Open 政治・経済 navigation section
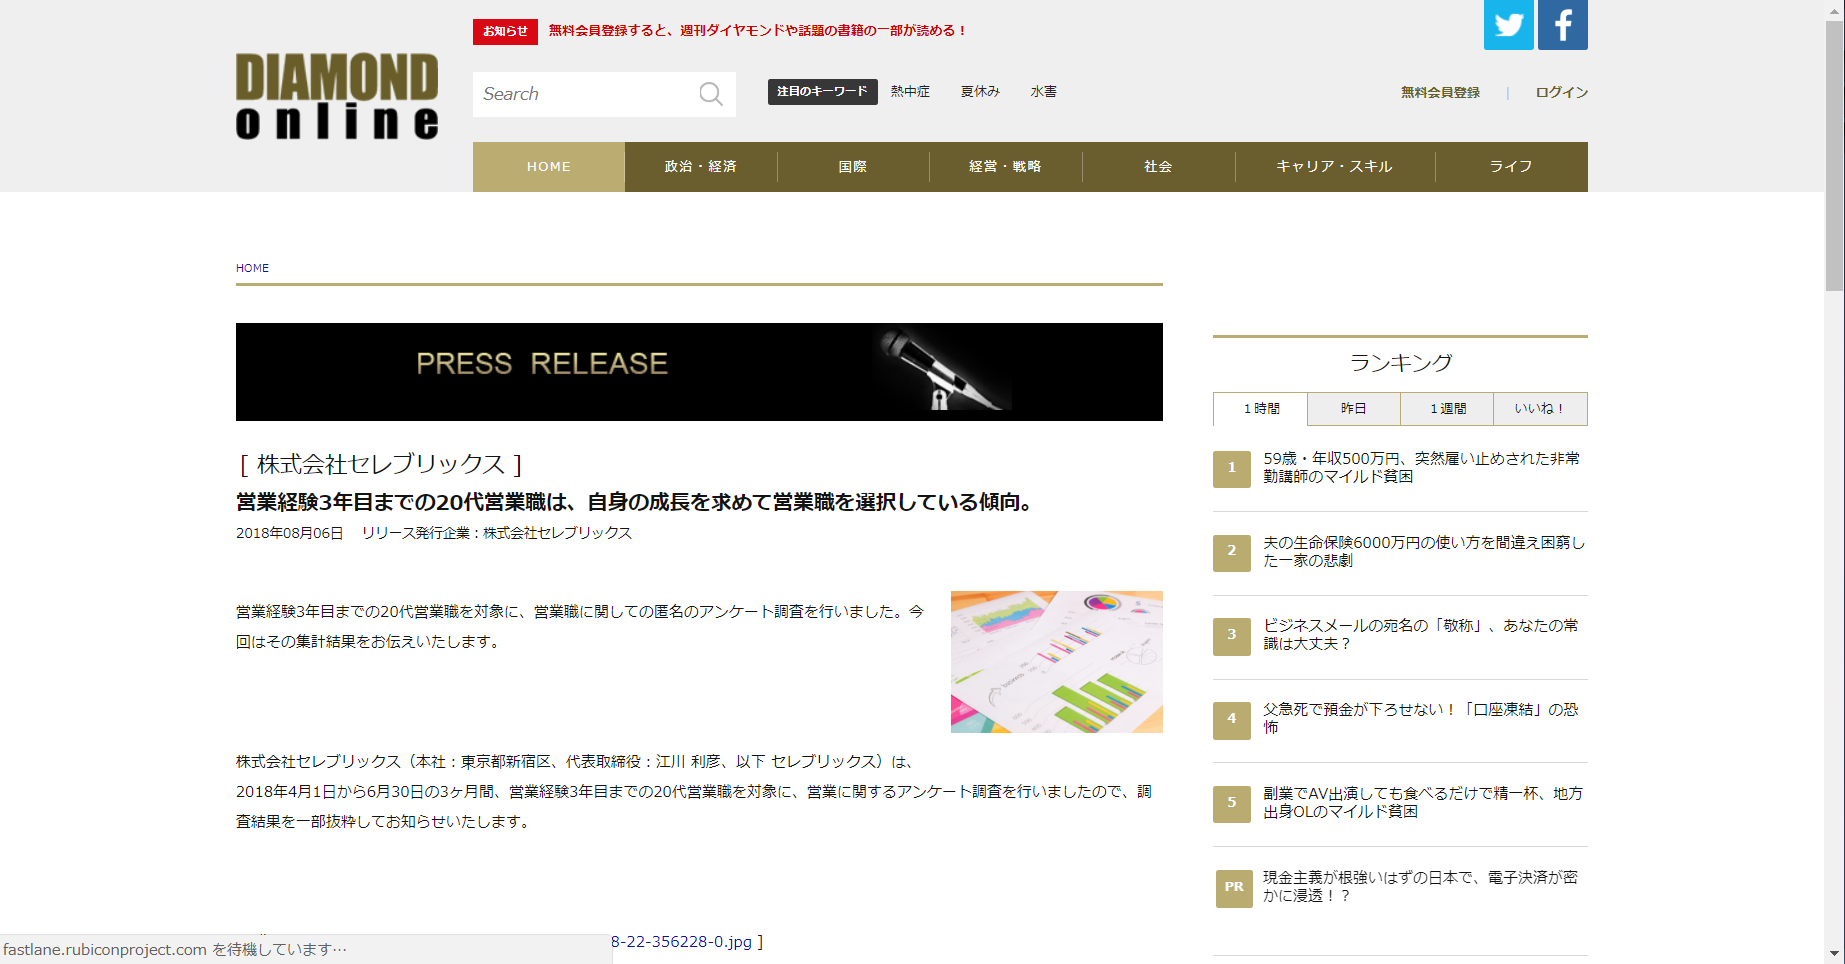 [x=701, y=167]
